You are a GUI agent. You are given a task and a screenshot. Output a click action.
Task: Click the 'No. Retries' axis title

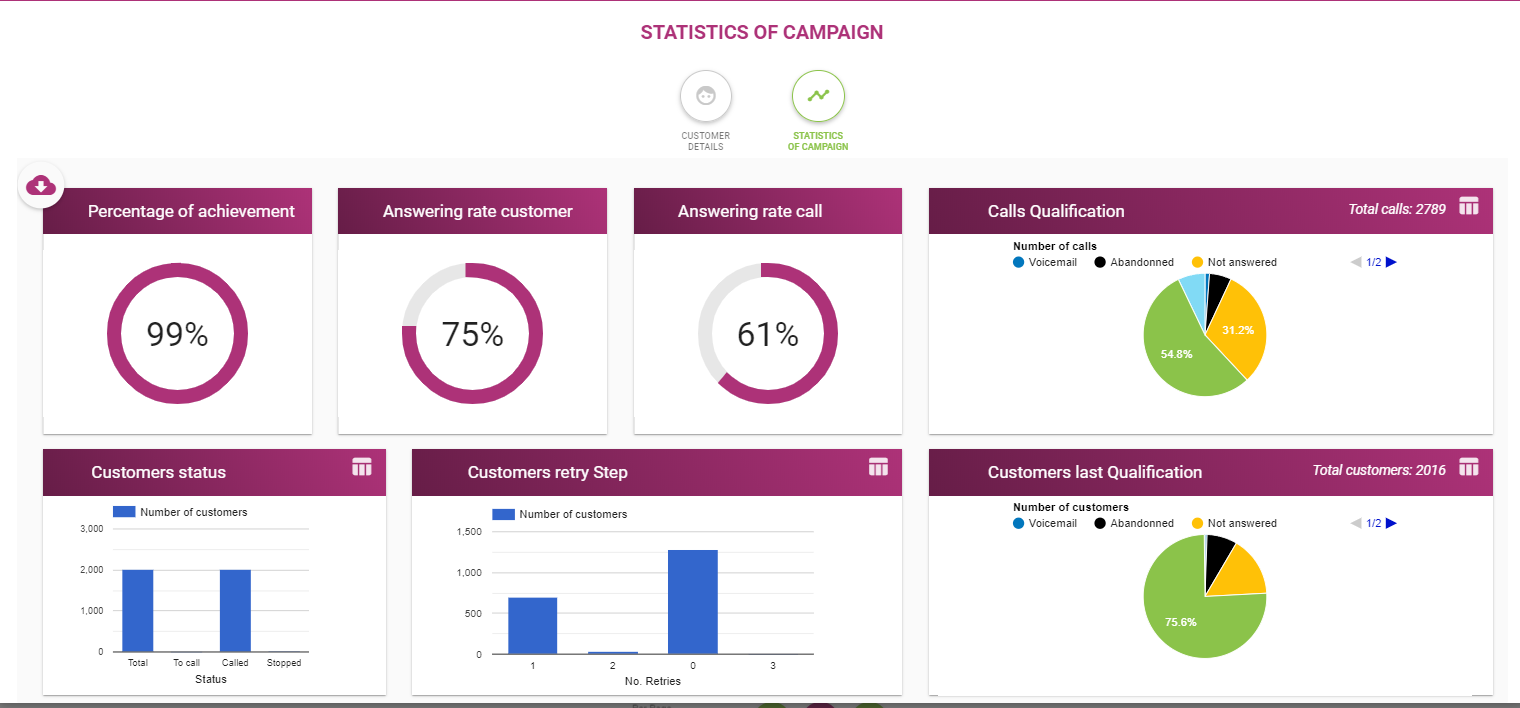(x=652, y=681)
